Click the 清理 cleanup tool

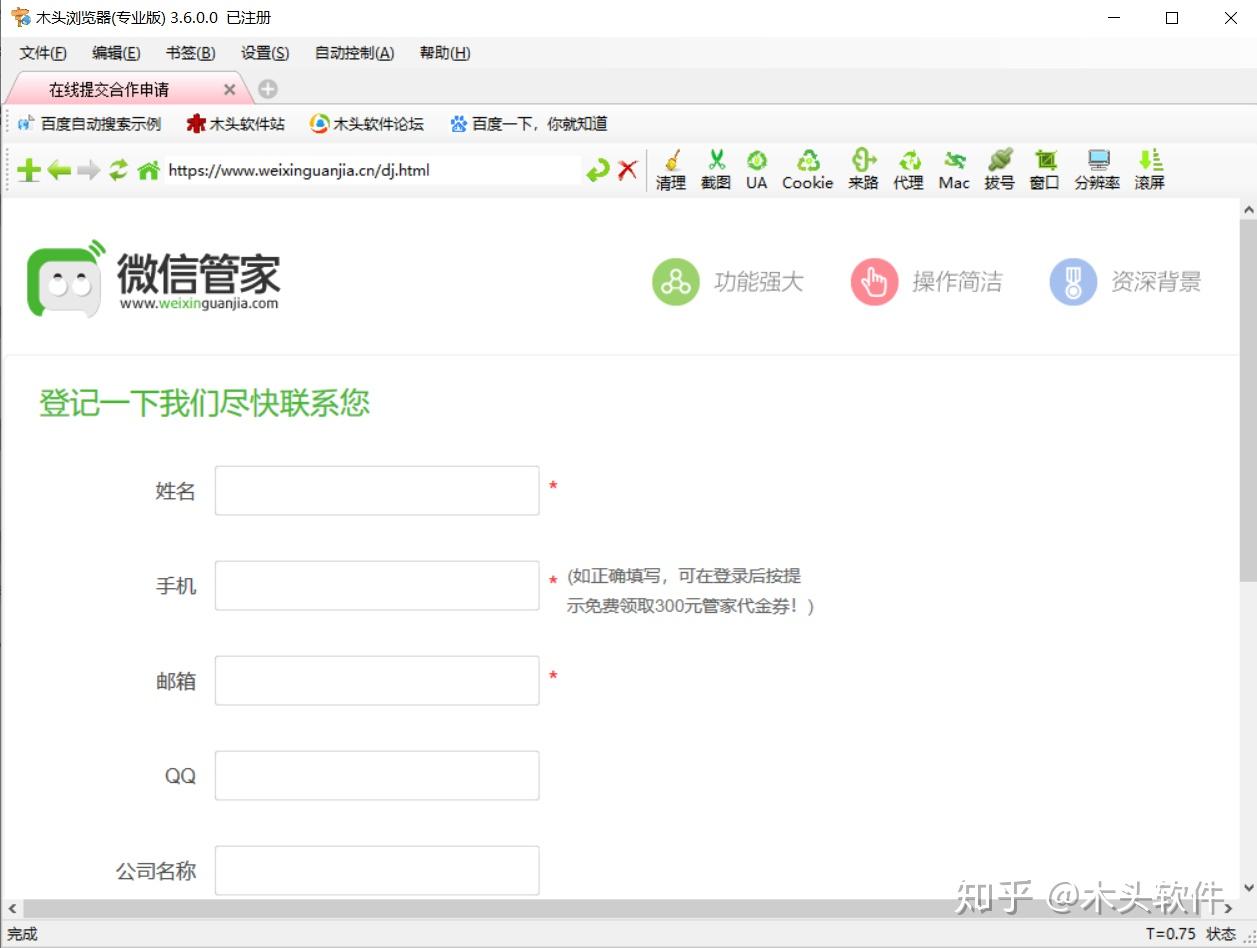coord(671,170)
